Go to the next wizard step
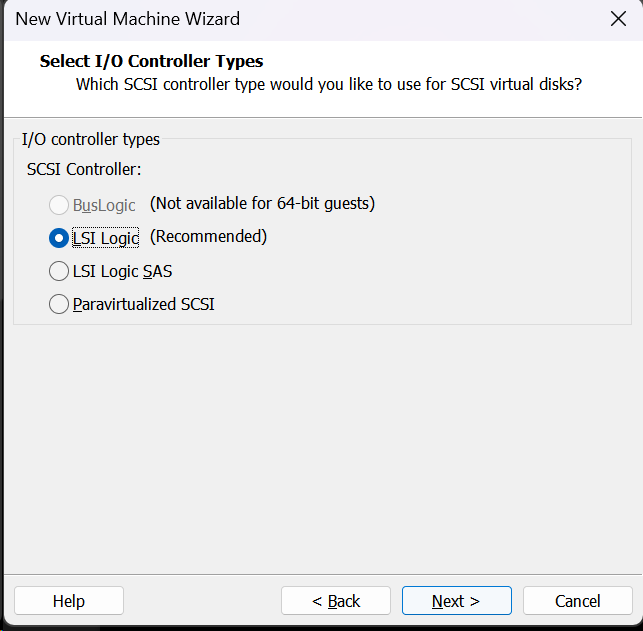Screen dimensions: 643x631 (x=457, y=601)
